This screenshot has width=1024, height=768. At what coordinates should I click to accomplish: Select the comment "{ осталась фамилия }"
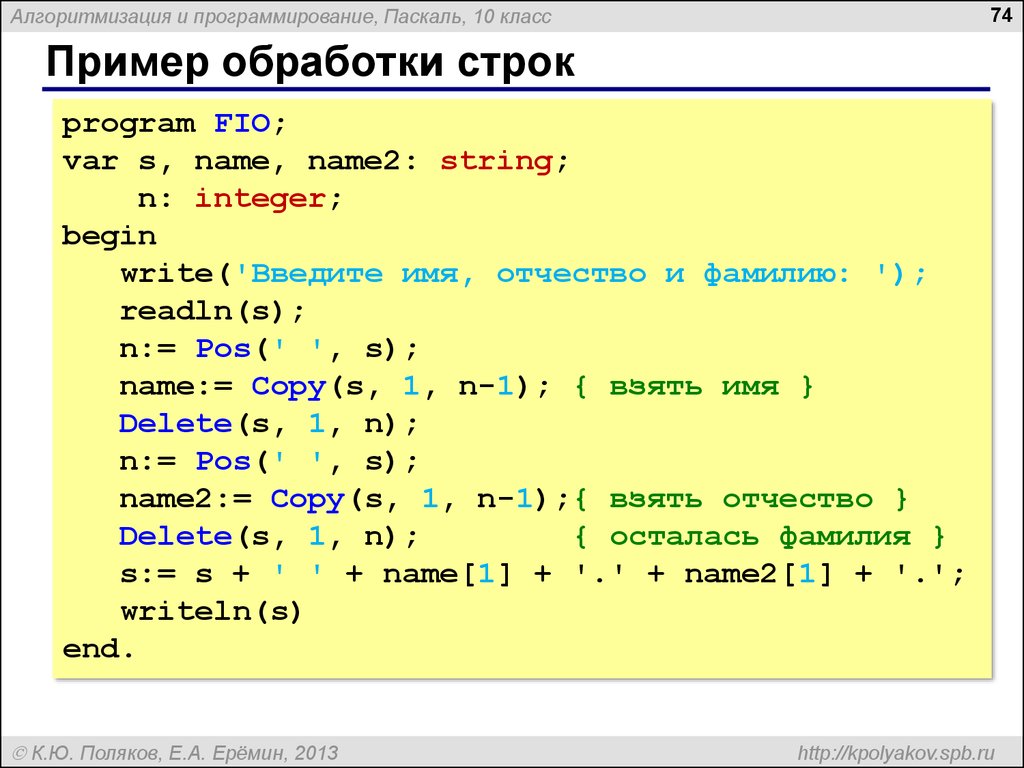coord(760,536)
